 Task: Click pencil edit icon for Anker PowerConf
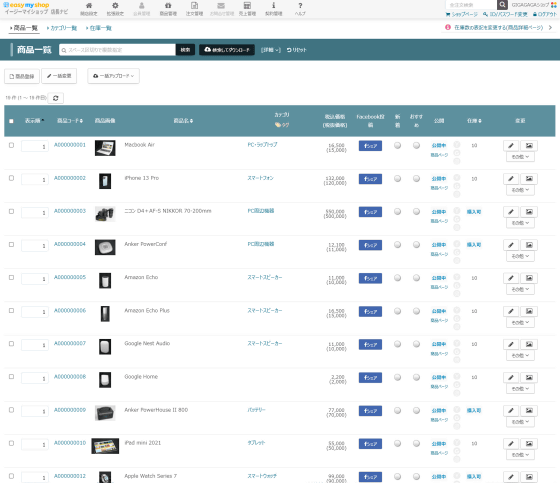pos(511,245)
